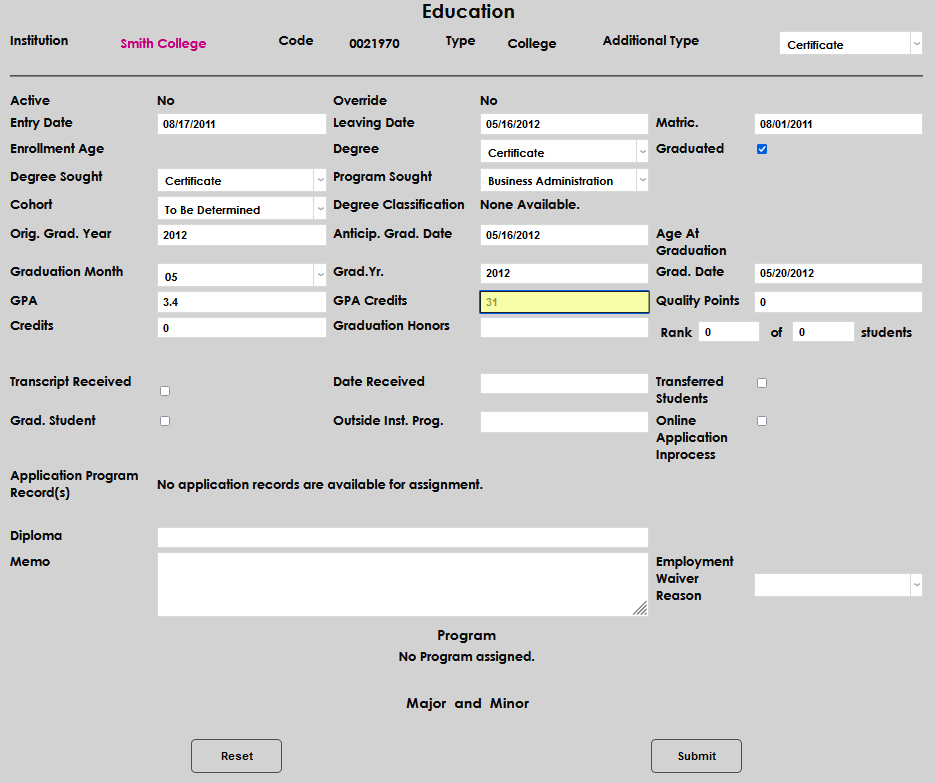
Task: Expand the Degree Sought dropdown
Action: coord(241,180)
